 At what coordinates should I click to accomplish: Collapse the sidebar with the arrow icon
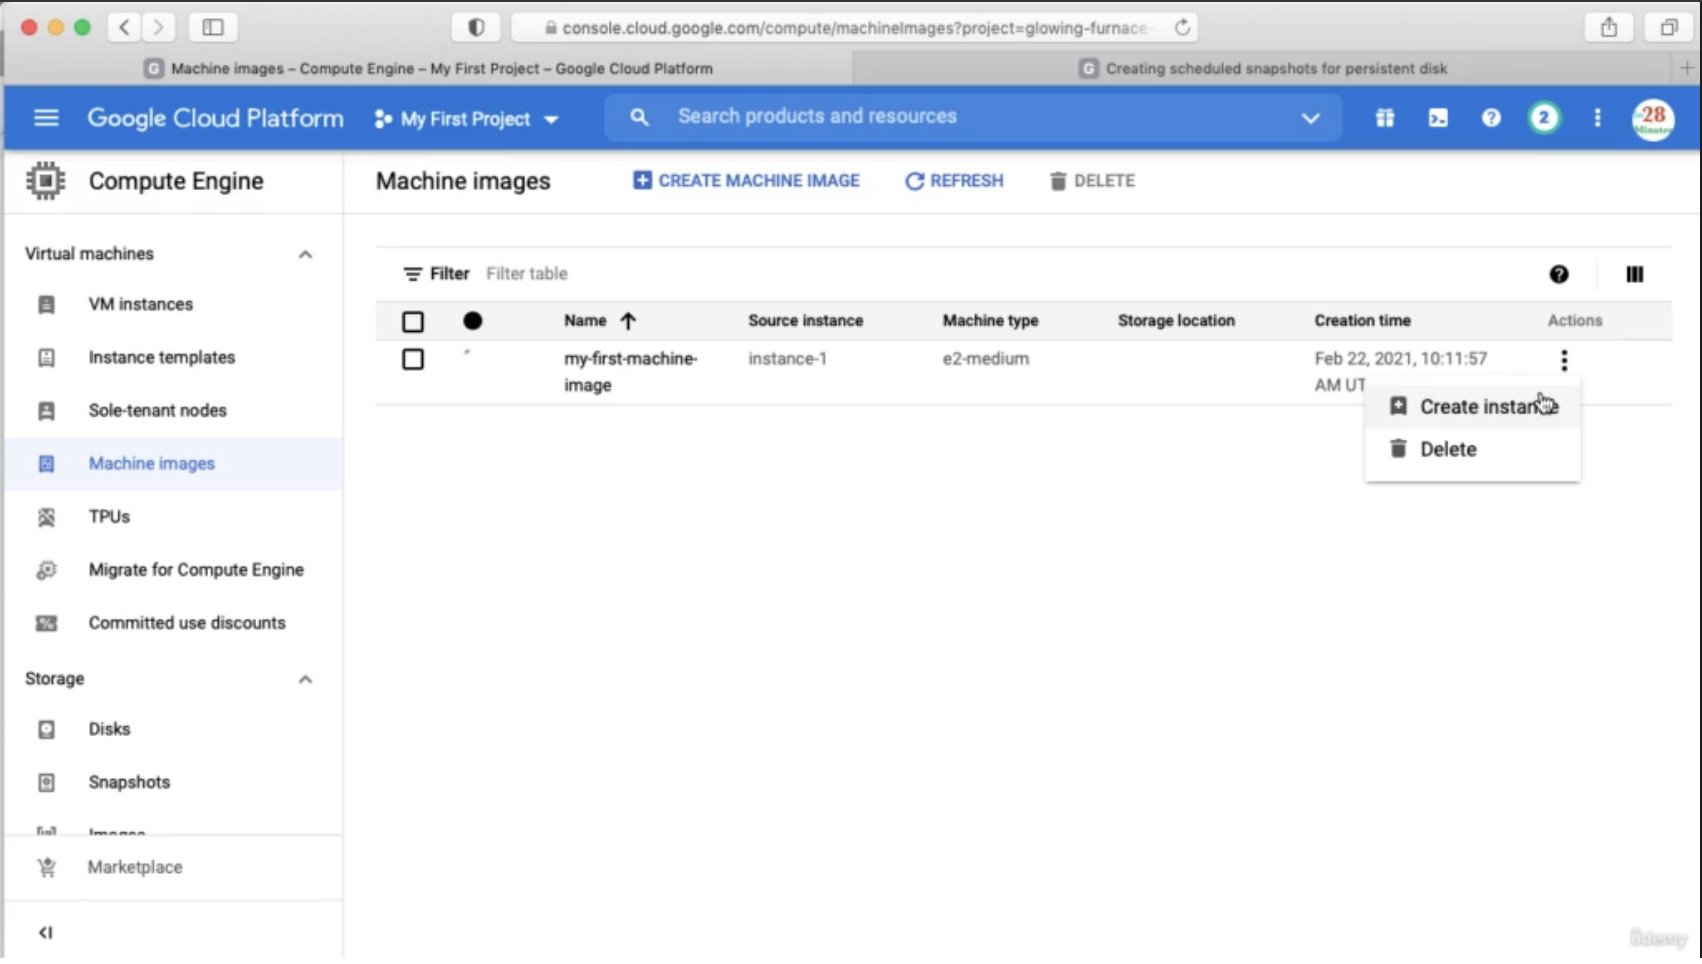pyautogui.click(x=45, y=932)
